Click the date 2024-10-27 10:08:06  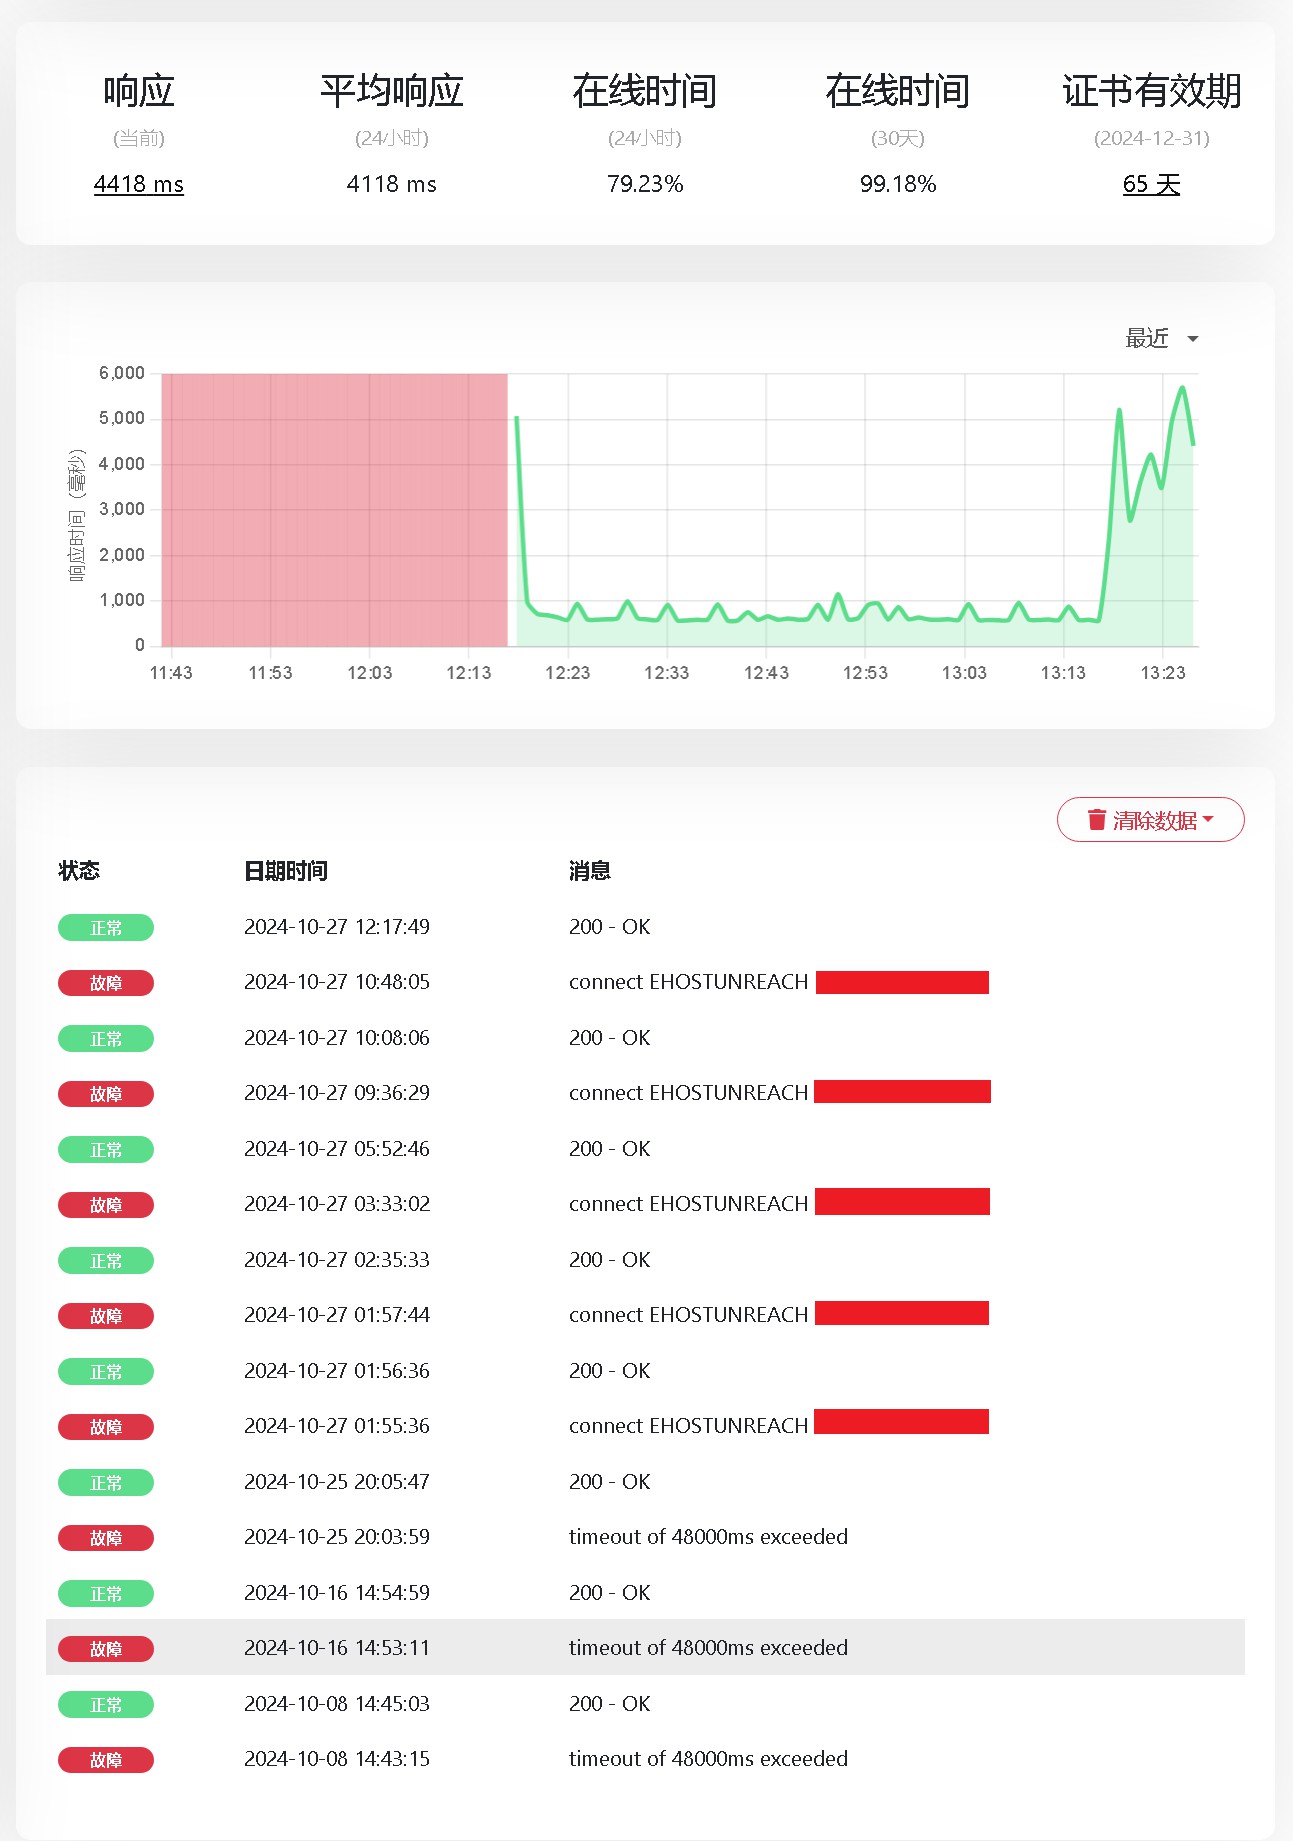[x=337, y=1038]
